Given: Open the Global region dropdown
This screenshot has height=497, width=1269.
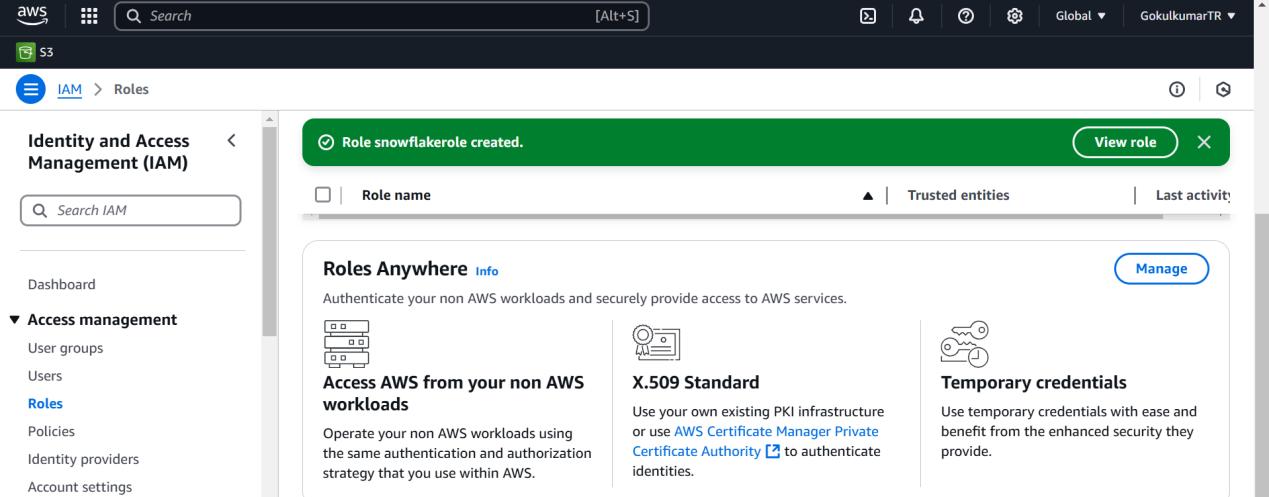Looking at the screenshot, I should pyautogui.click(x=1080, y=16).
